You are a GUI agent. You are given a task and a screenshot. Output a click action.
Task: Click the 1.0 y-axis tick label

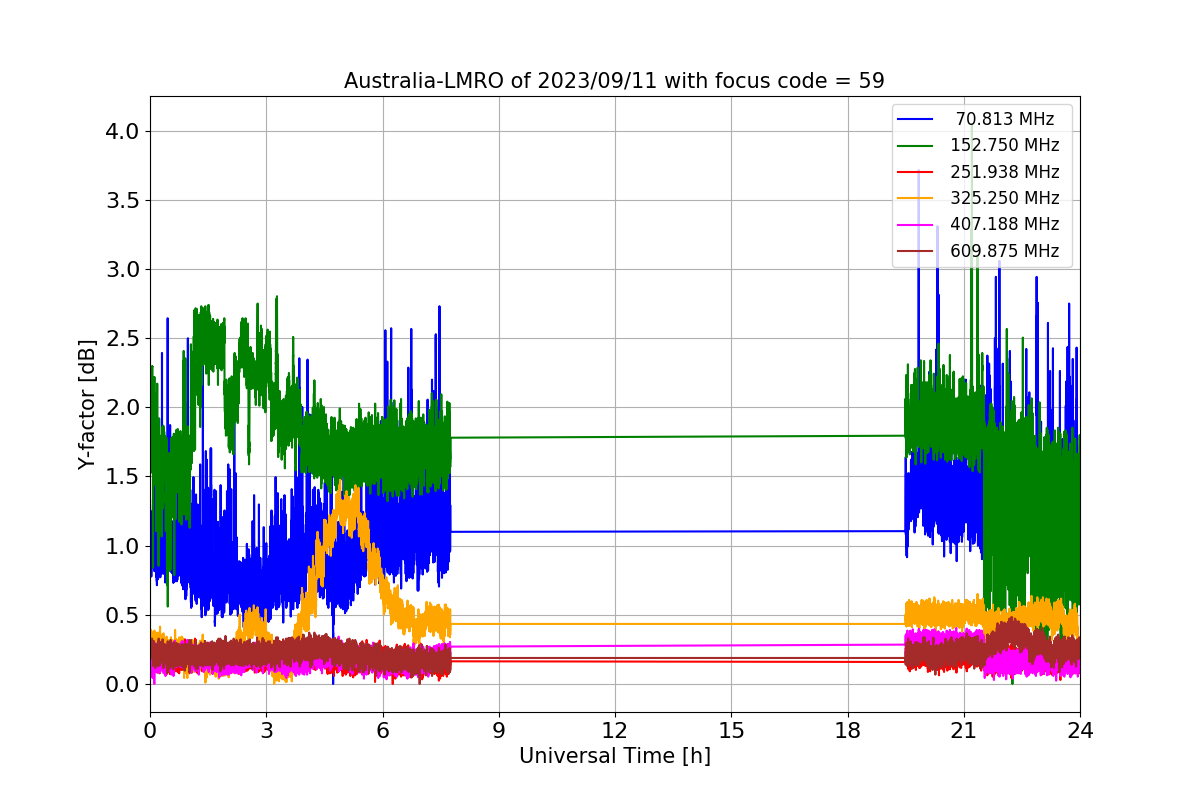point(123,546)
